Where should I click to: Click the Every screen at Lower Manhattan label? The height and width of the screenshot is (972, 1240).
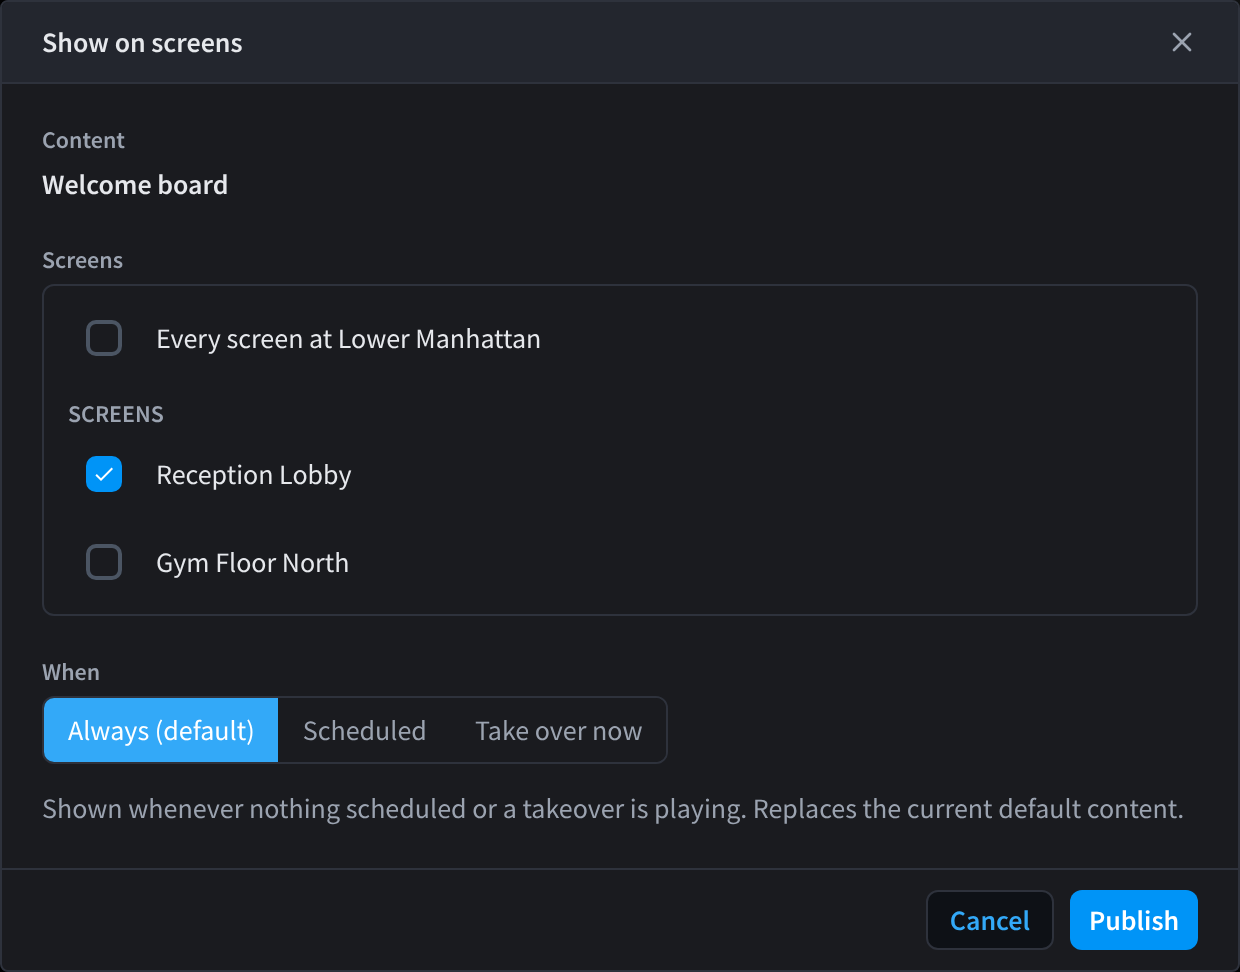[348, 339]
